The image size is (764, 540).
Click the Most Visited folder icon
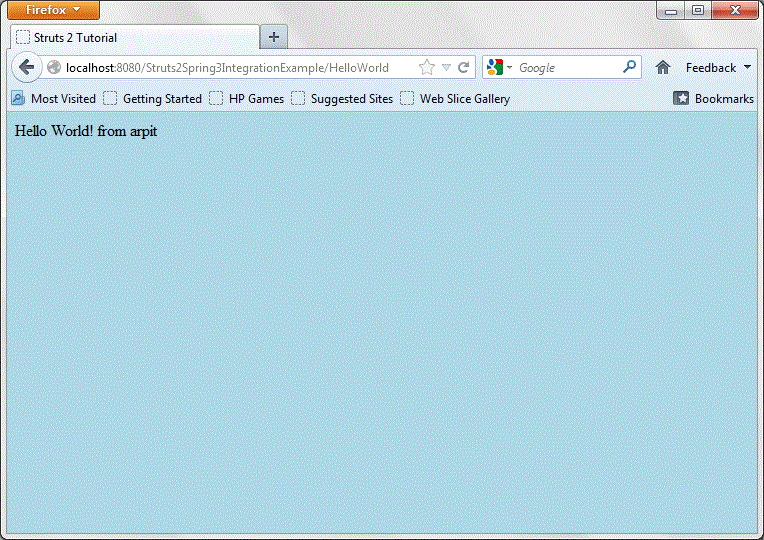18,98
